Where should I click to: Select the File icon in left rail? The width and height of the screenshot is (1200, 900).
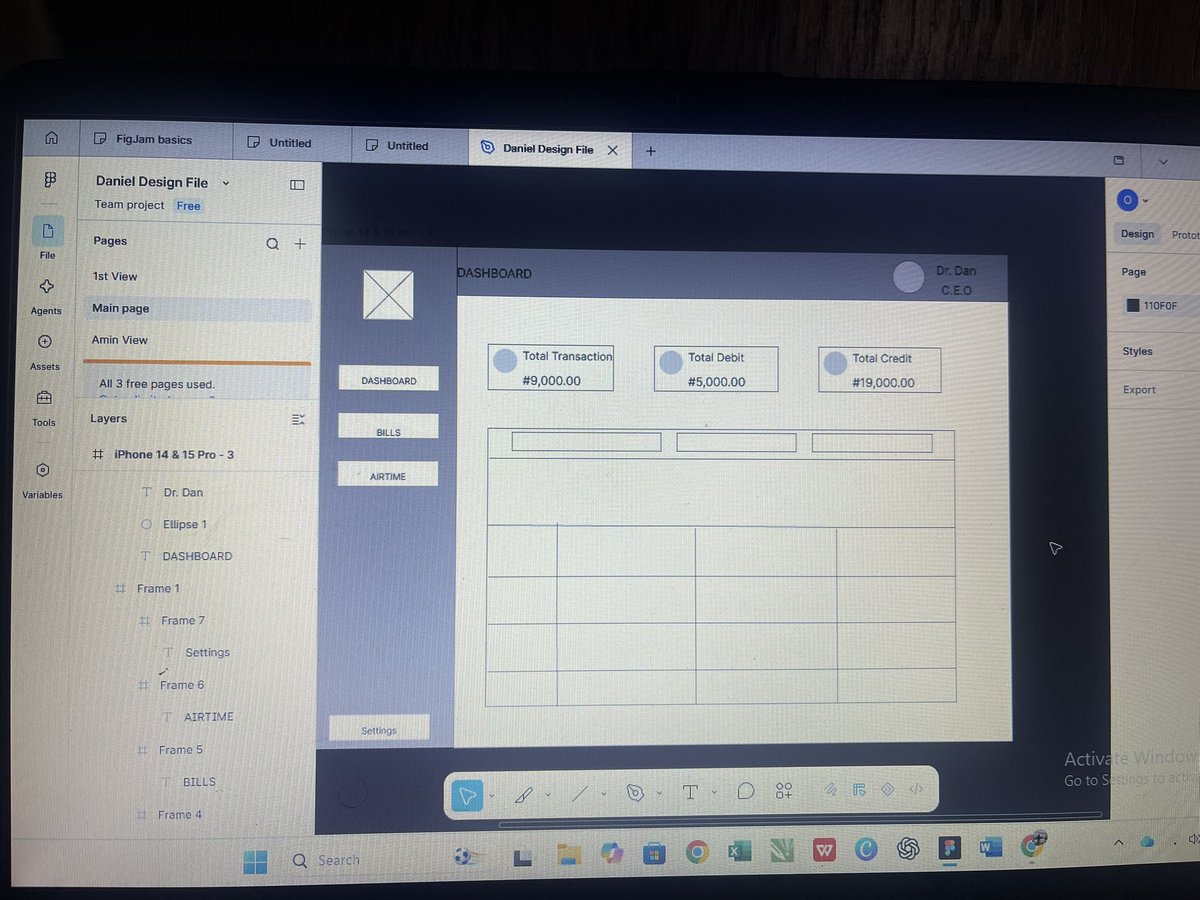(48, 231)
